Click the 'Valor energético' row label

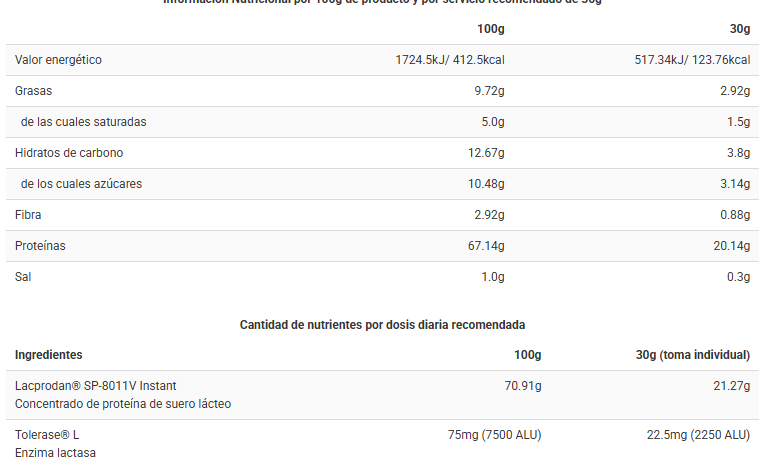pos(58,60)
